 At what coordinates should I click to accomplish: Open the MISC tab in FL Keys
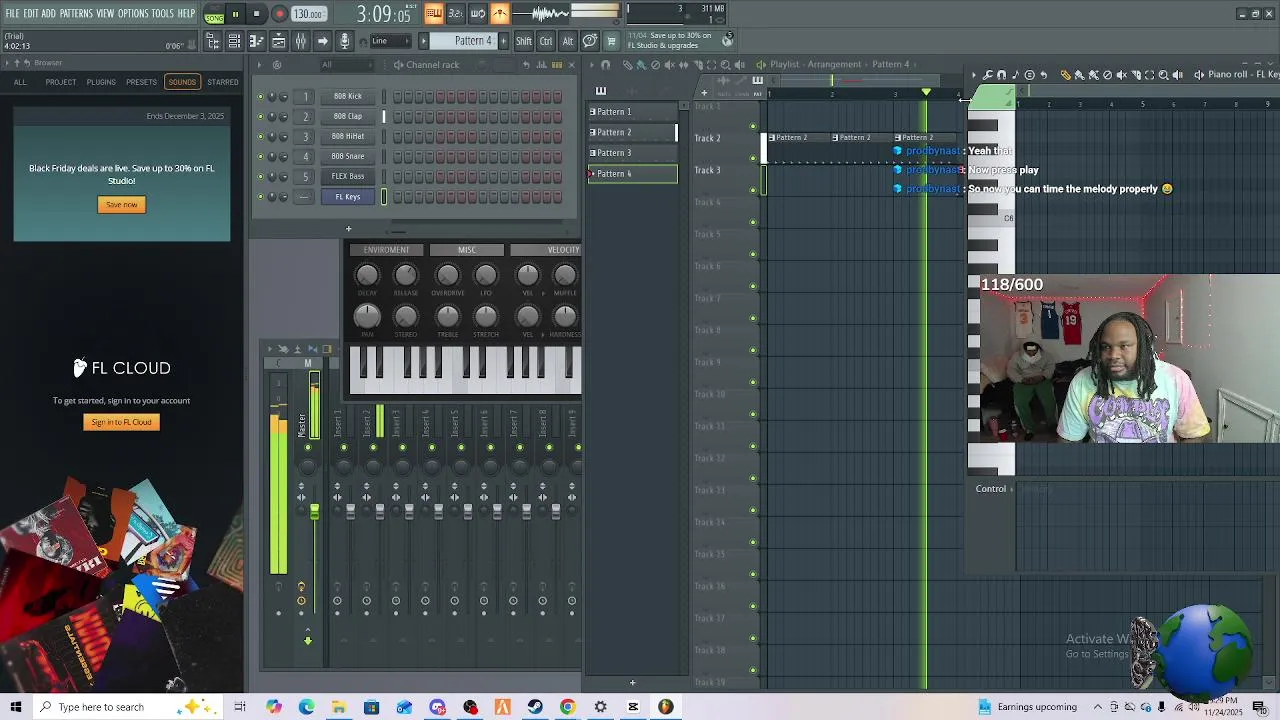point(467,250)
